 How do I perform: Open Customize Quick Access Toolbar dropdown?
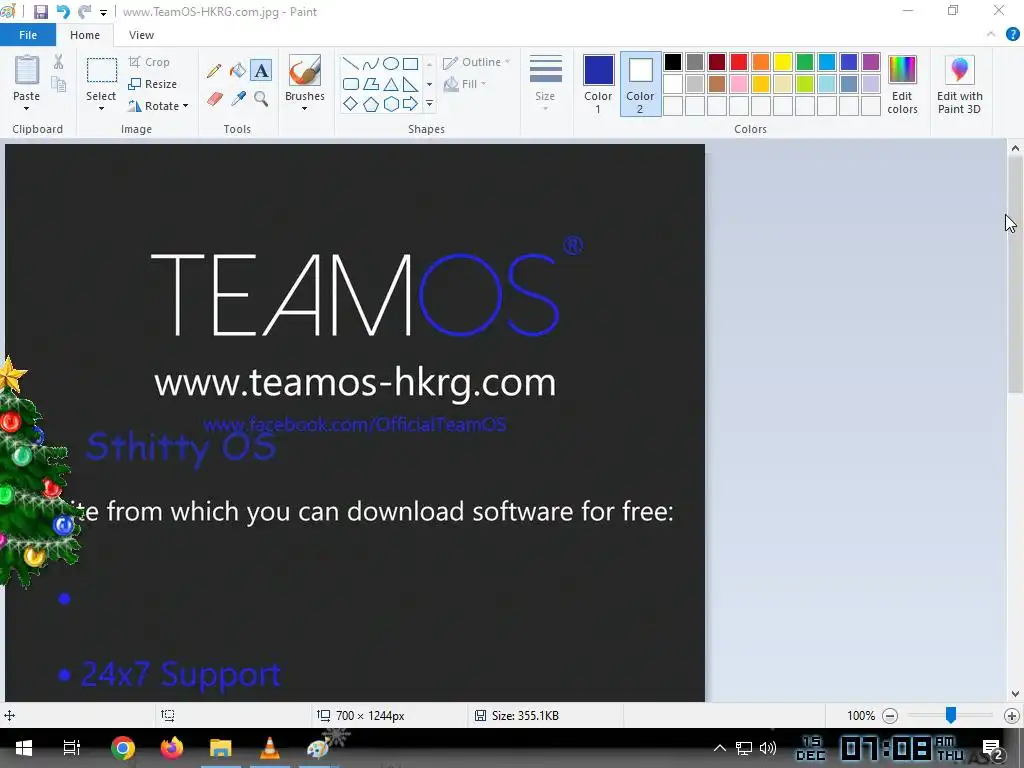click(103, 12)
